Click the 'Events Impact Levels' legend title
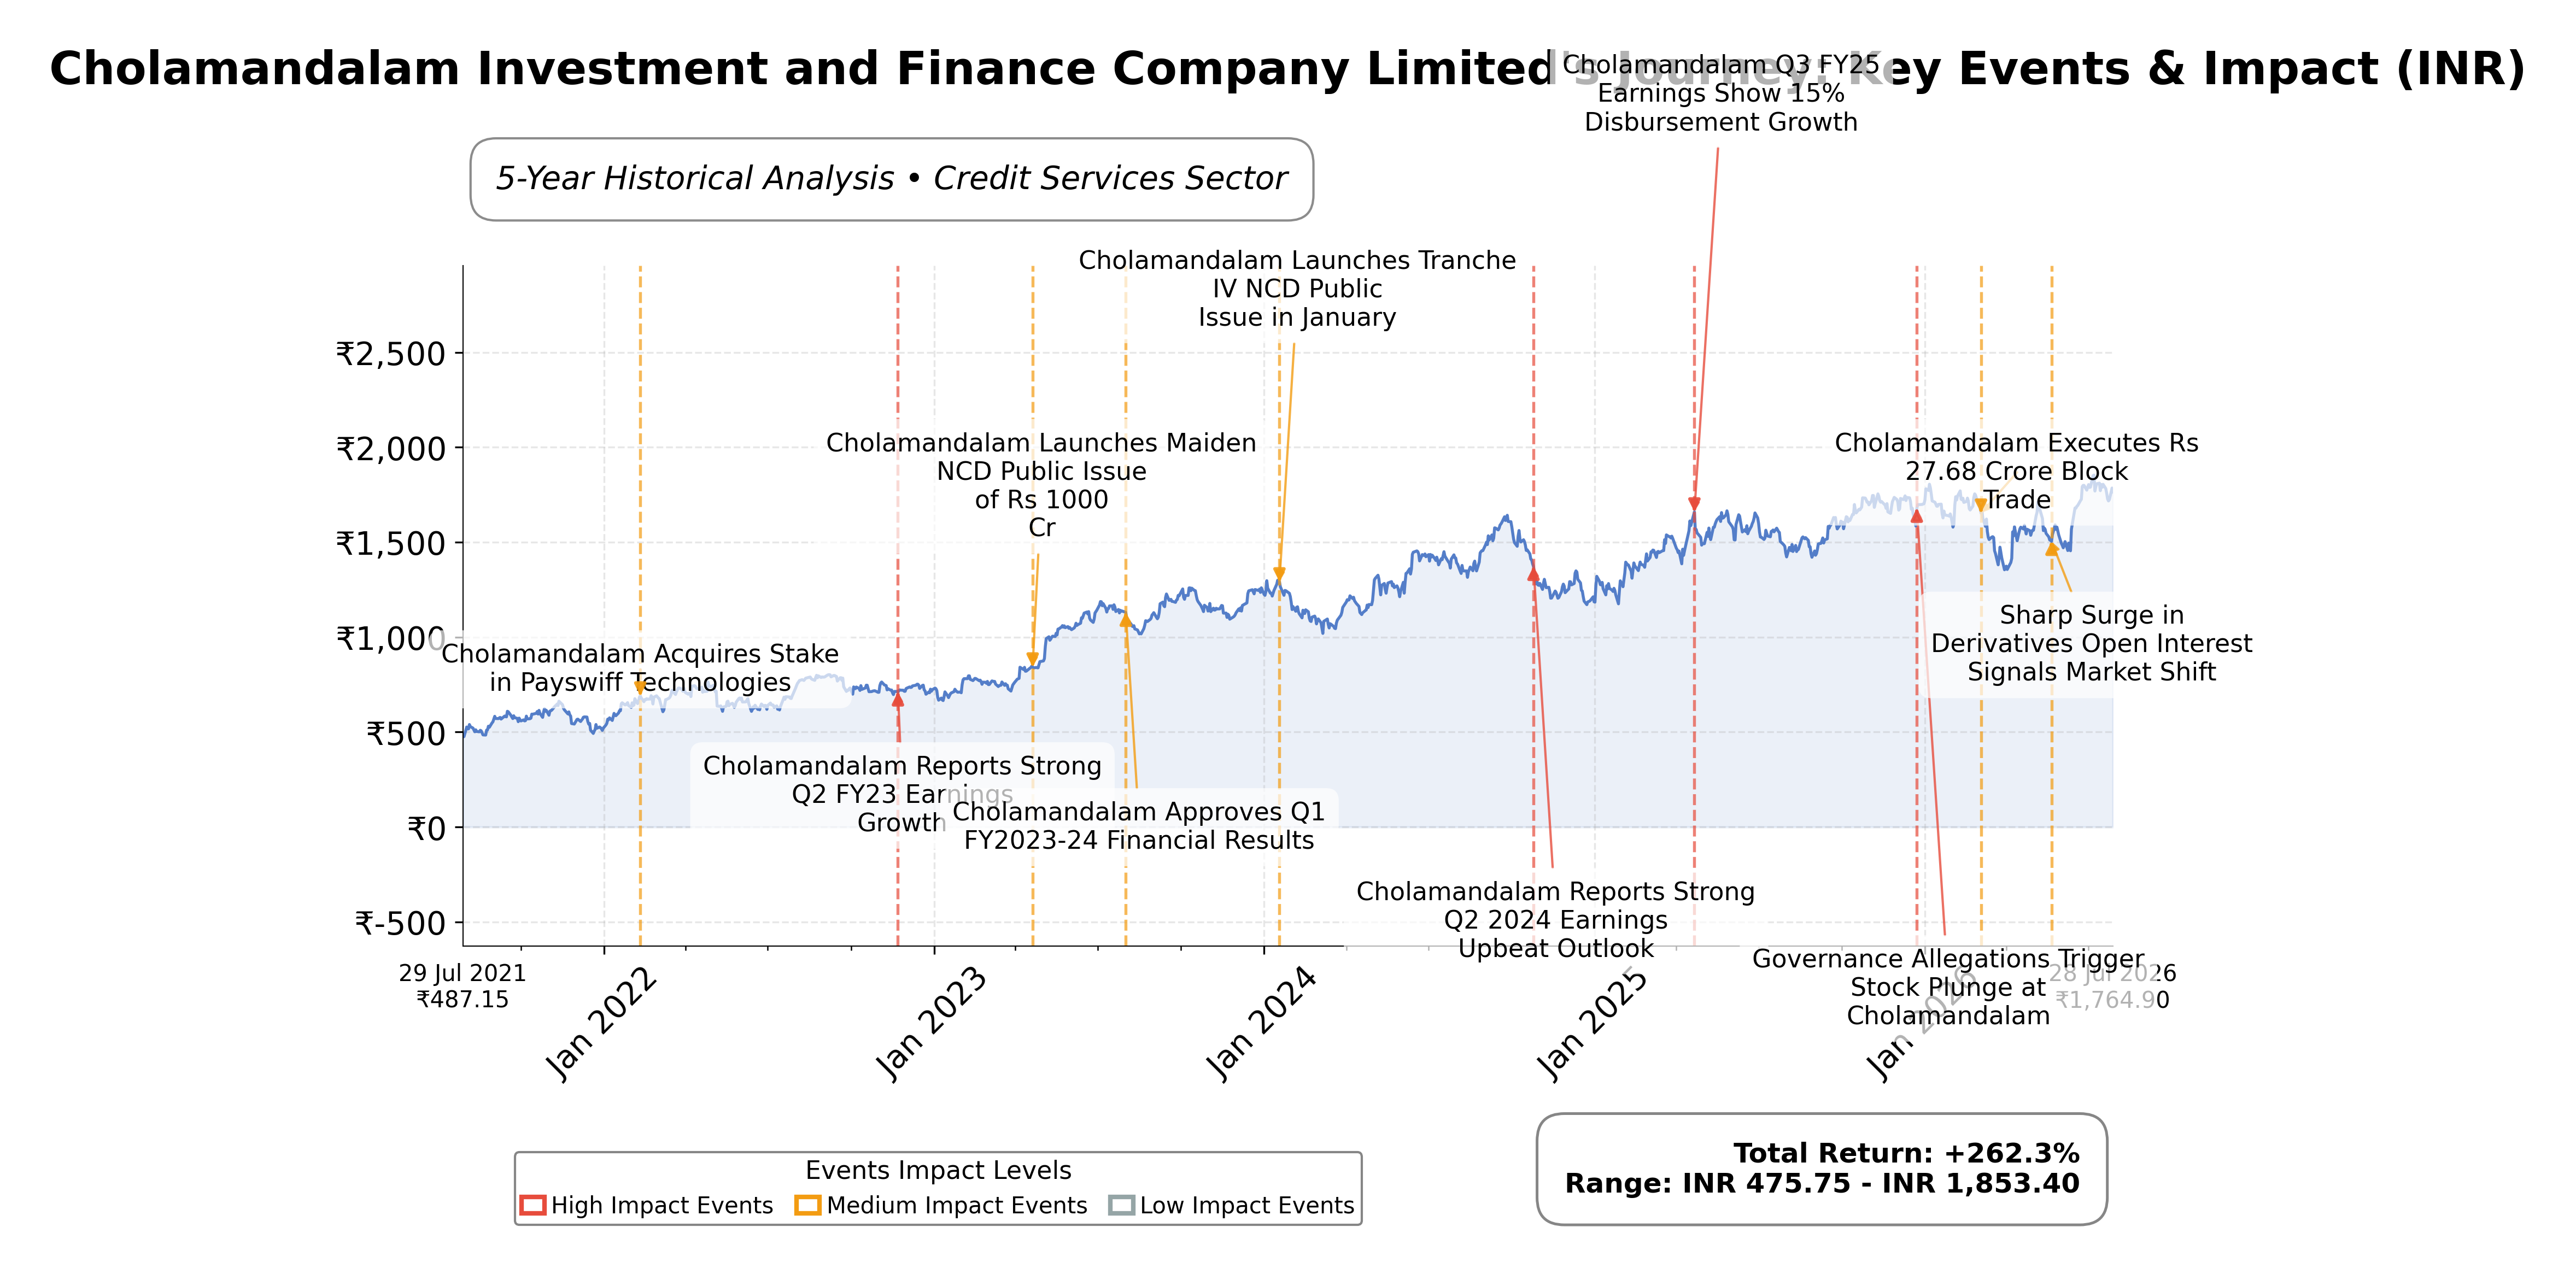The width and height of the screenshot is (2576, 1274). pos(938,1170)
